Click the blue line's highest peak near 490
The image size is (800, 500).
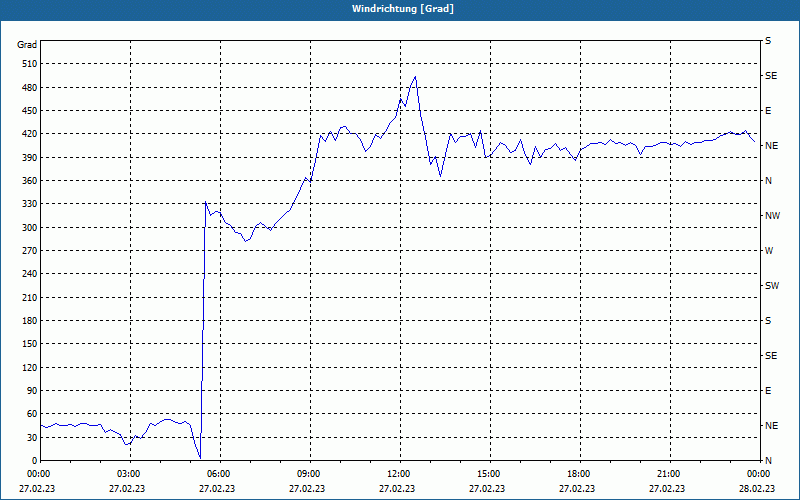pos(415,77)
